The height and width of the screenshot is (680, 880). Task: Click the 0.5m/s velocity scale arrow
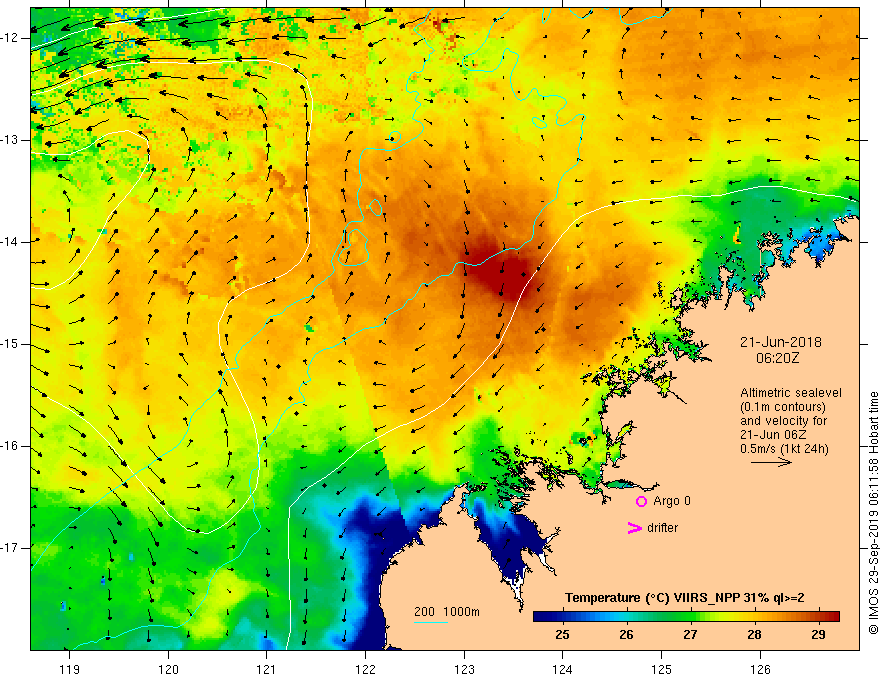click(x=771, y=462)
